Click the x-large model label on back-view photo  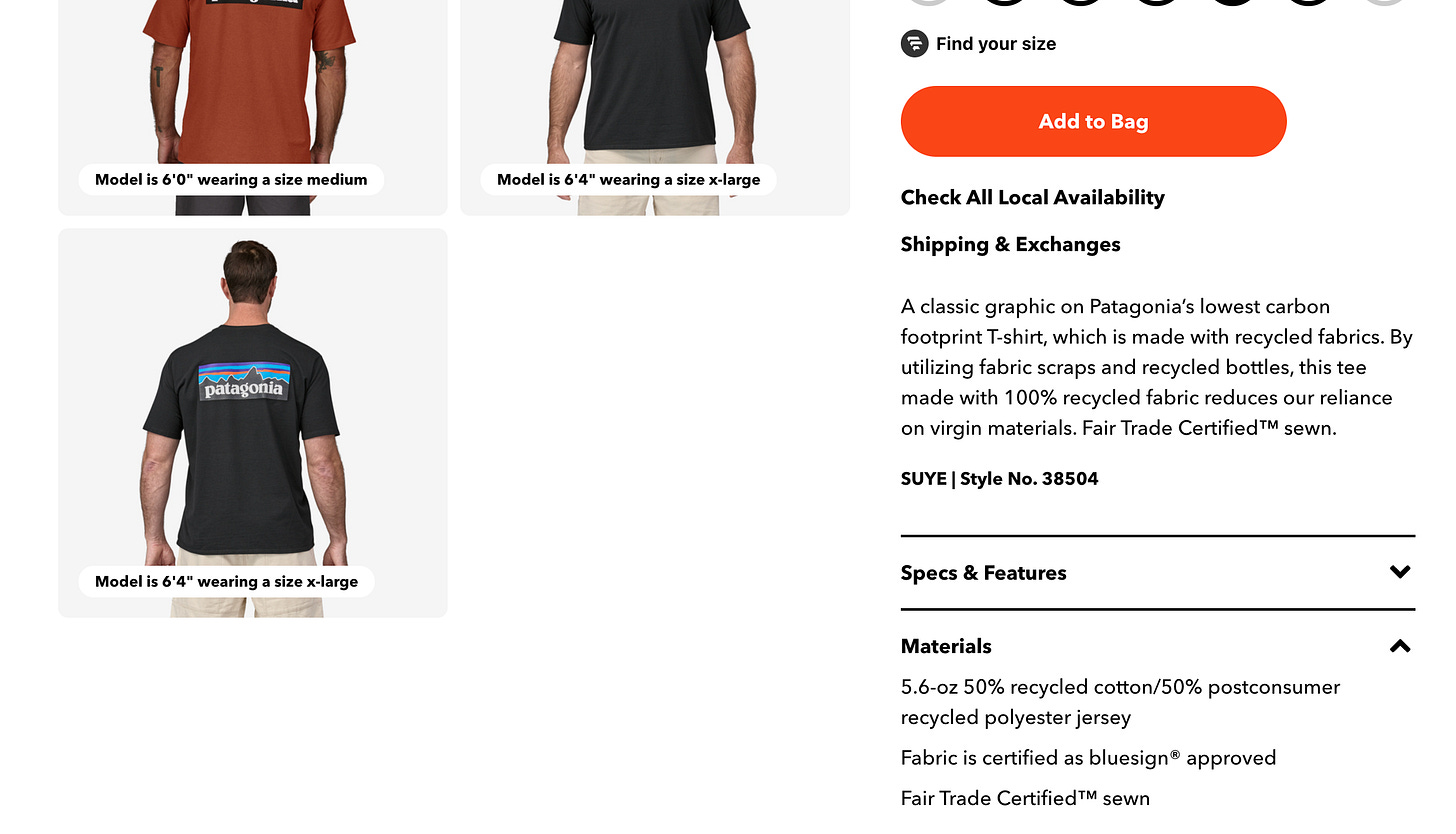[x=226, y=582]
